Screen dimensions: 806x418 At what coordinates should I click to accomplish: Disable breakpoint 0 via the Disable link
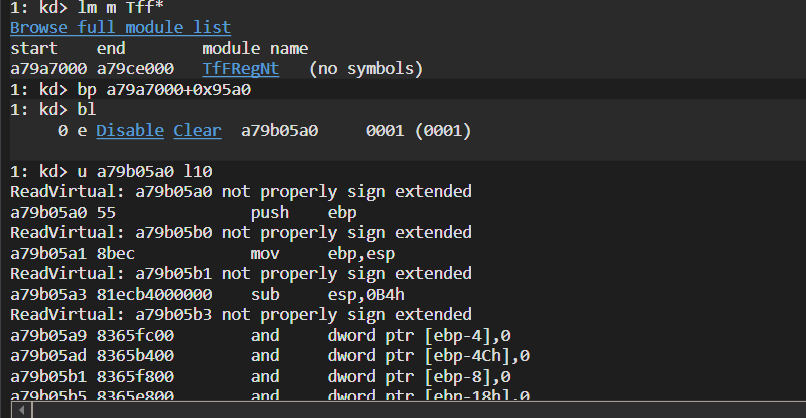click(x=130, y=130)
